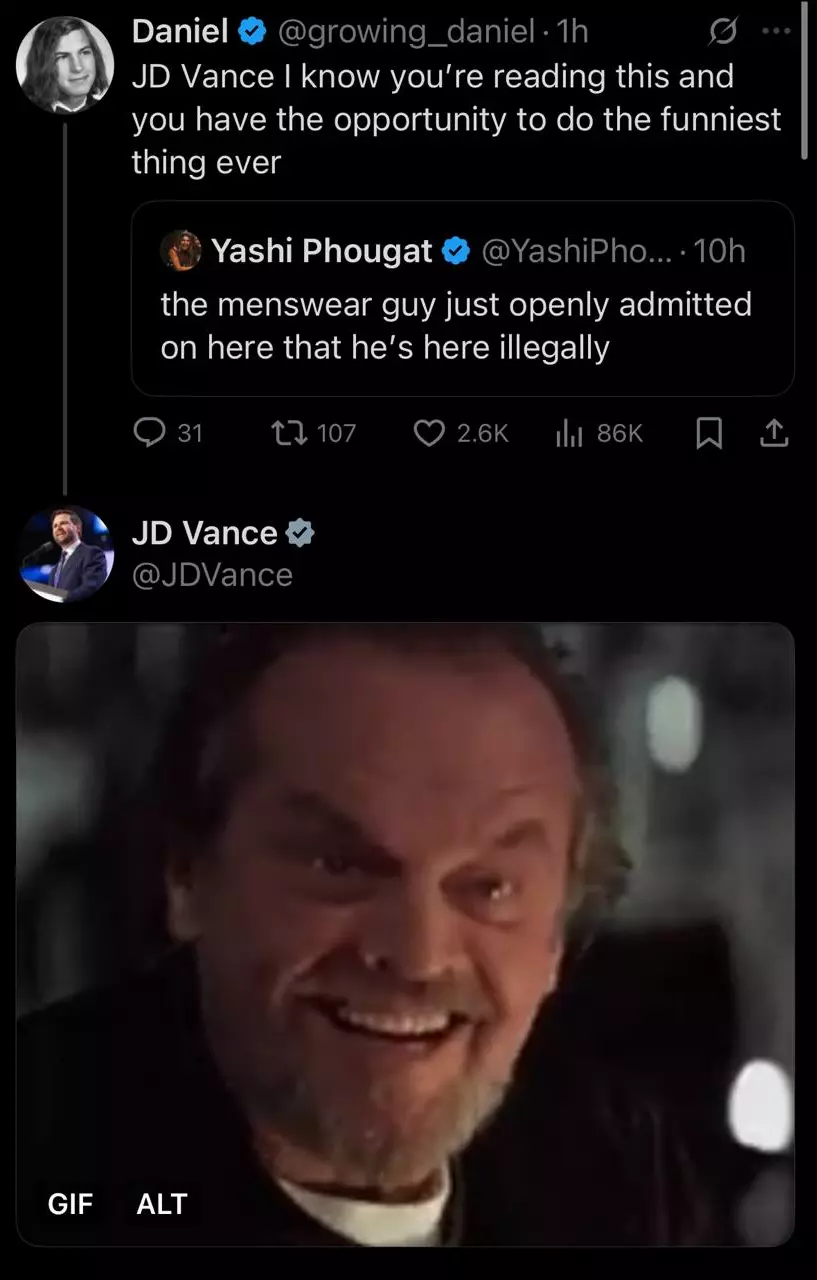The image size is (817, 1280).
Task: View analytics icon showing 86K views
Action: point(568,432)
